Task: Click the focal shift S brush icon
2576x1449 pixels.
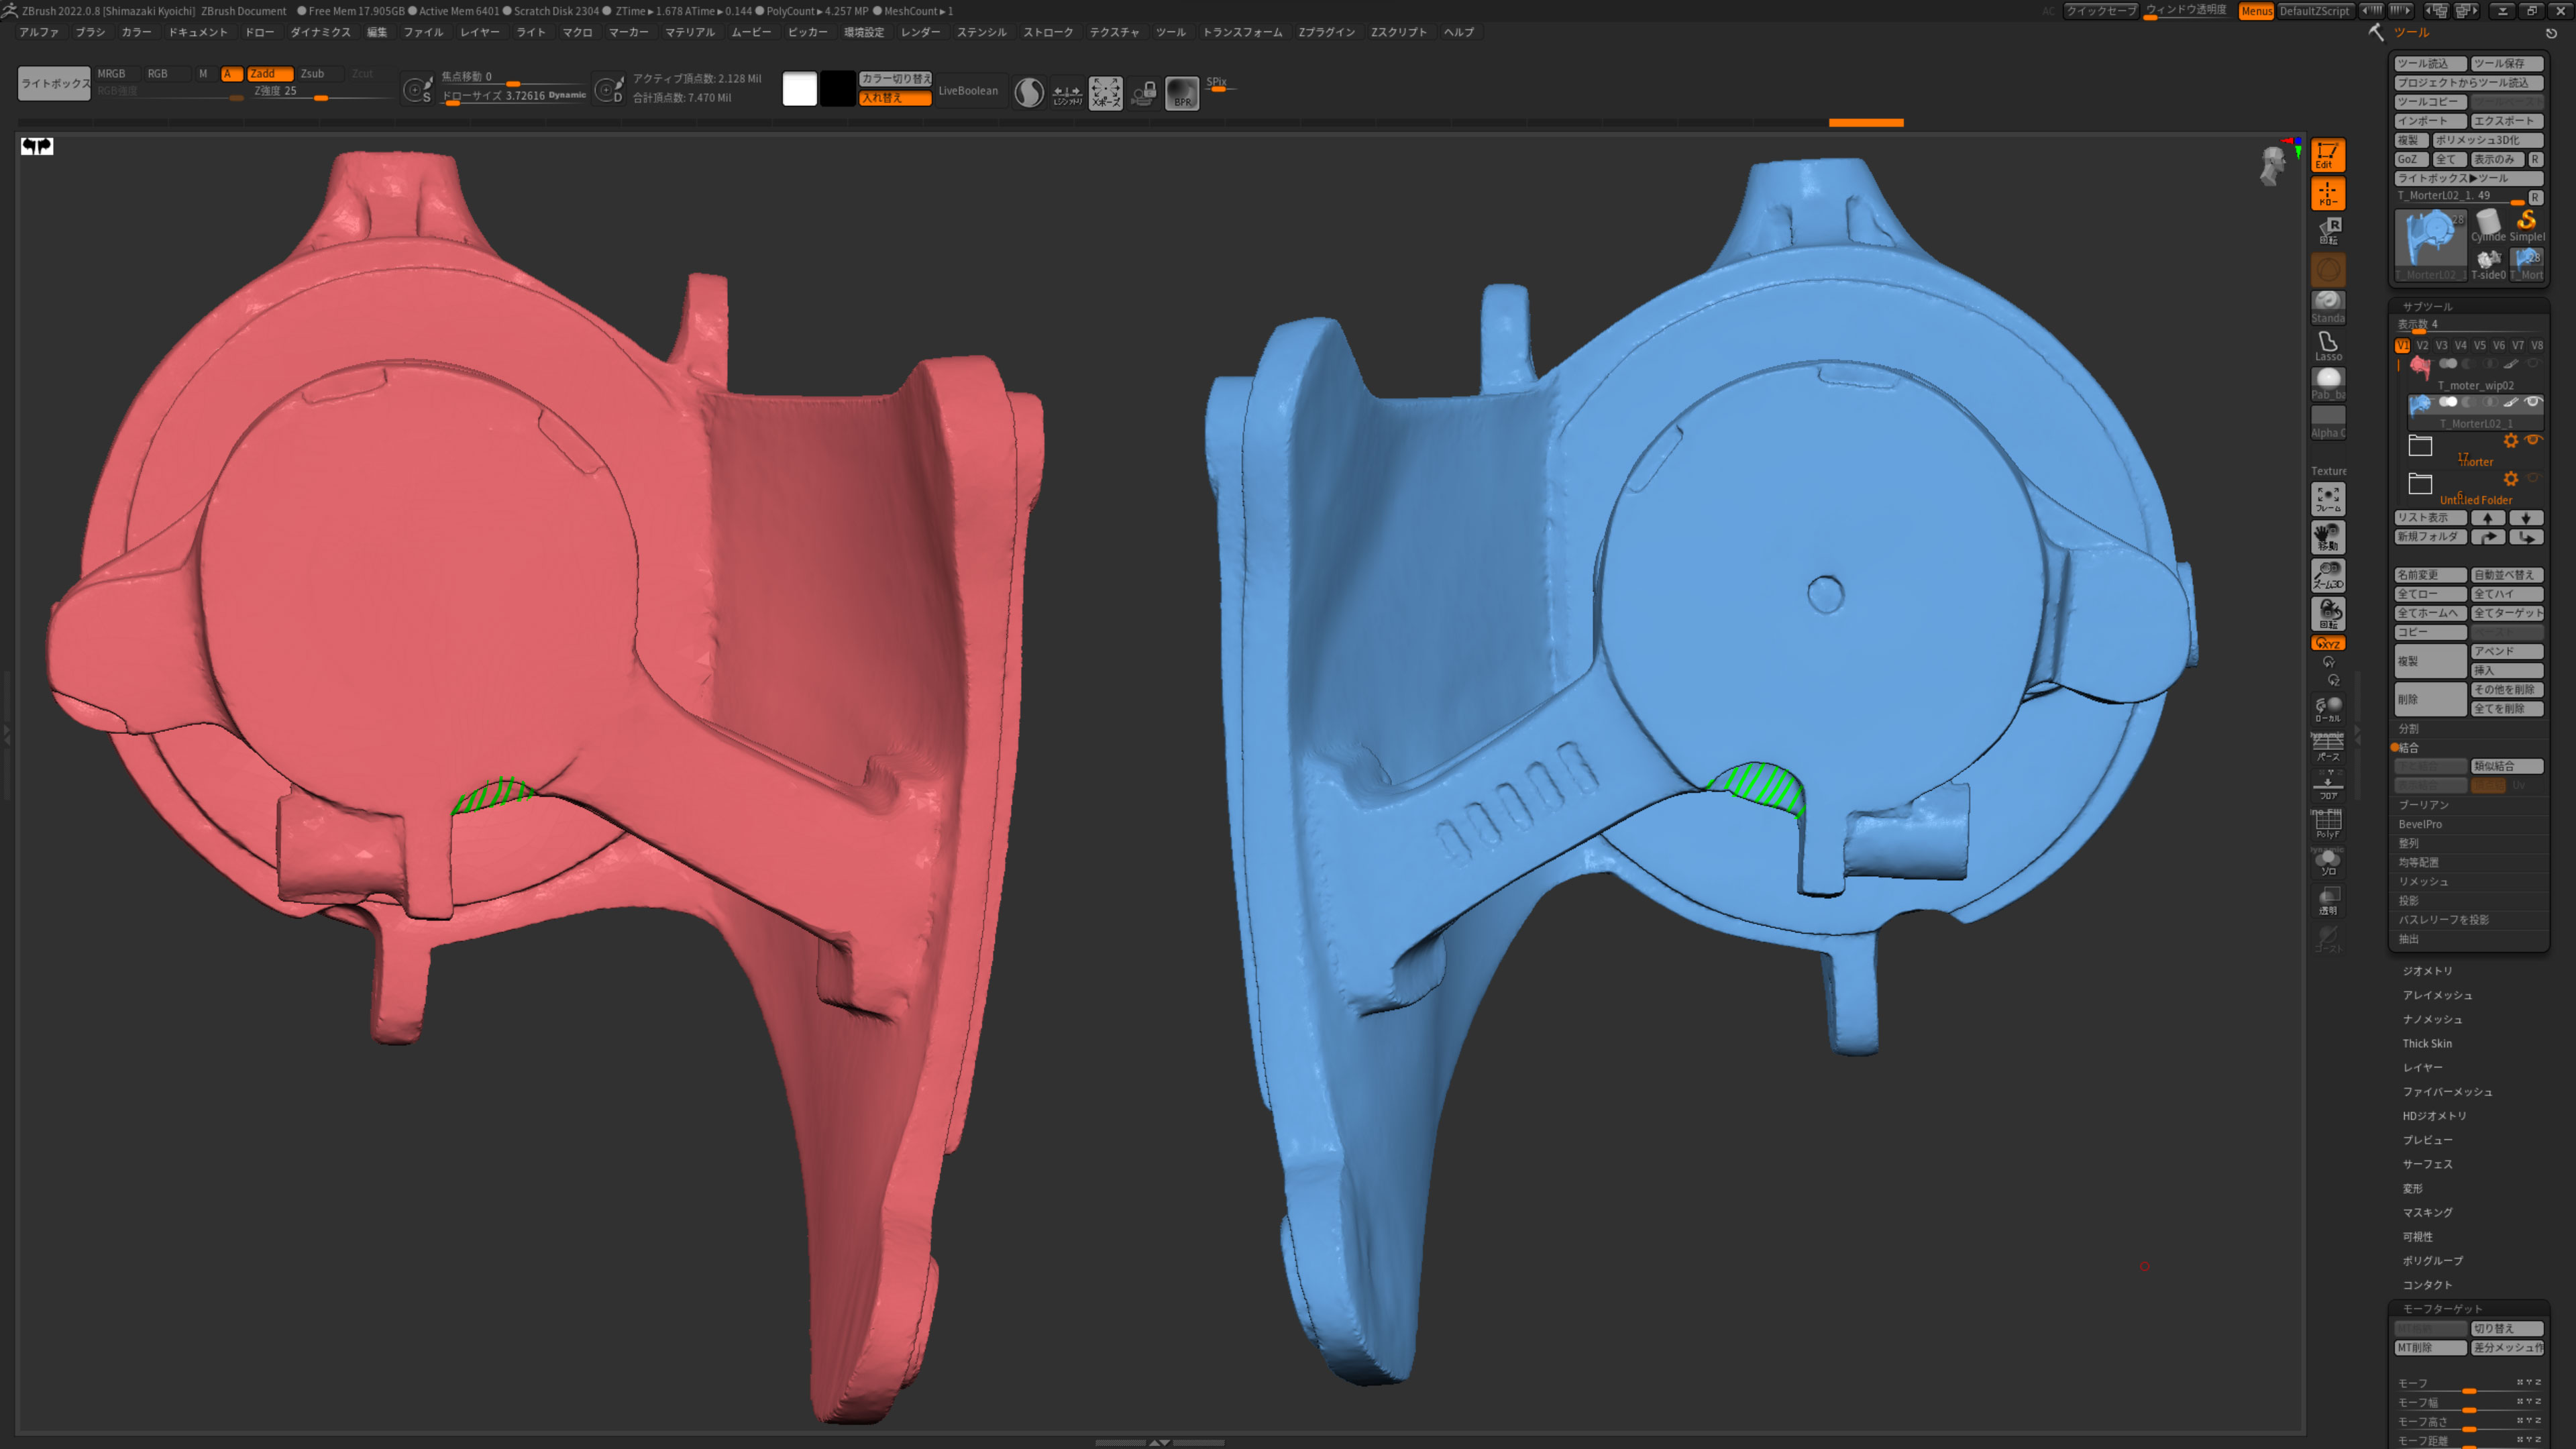Action: click(417, 90)
